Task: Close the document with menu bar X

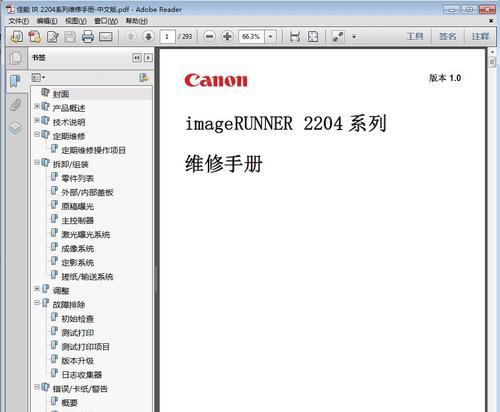Action: pyautogui.click(x=491, y=21)
